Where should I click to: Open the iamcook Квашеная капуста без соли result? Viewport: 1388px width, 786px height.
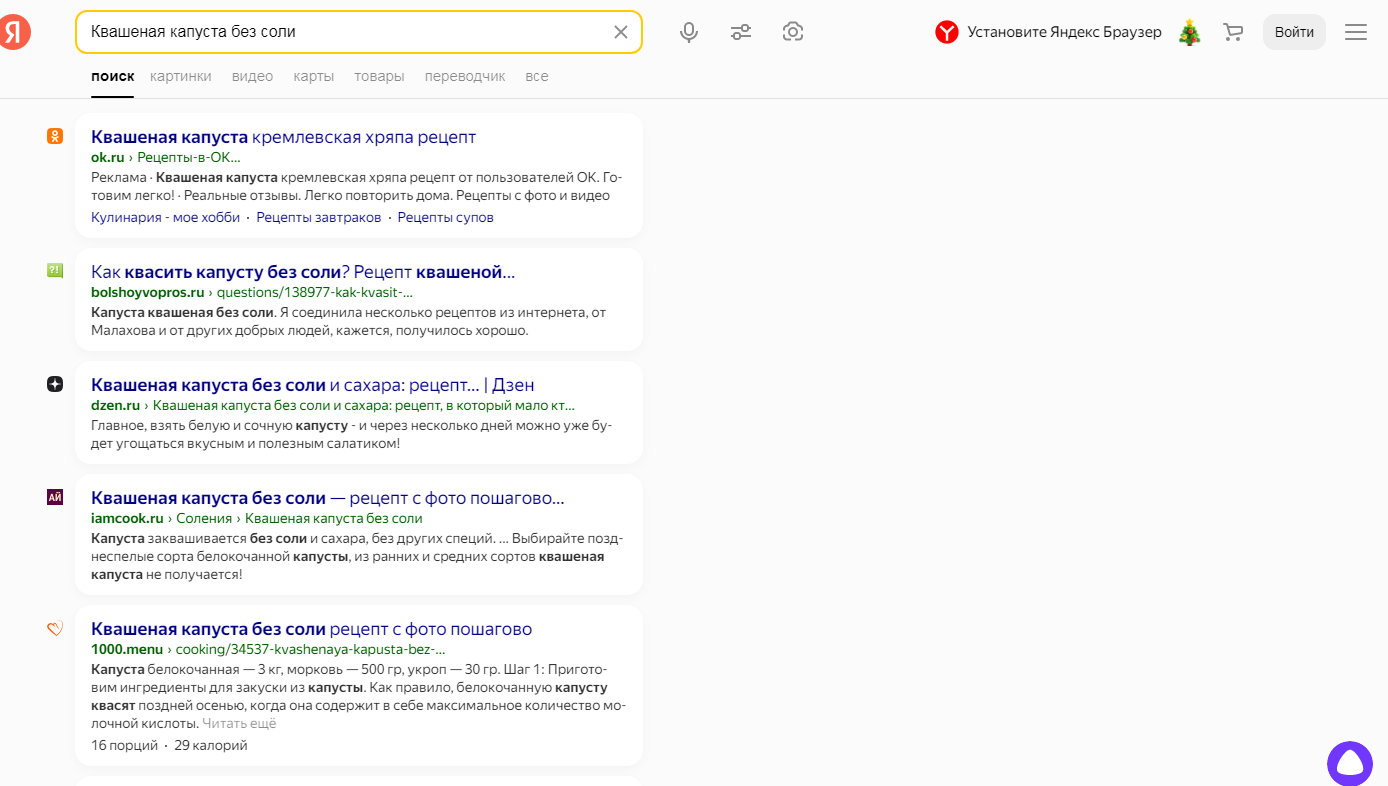tap(328, 497)
